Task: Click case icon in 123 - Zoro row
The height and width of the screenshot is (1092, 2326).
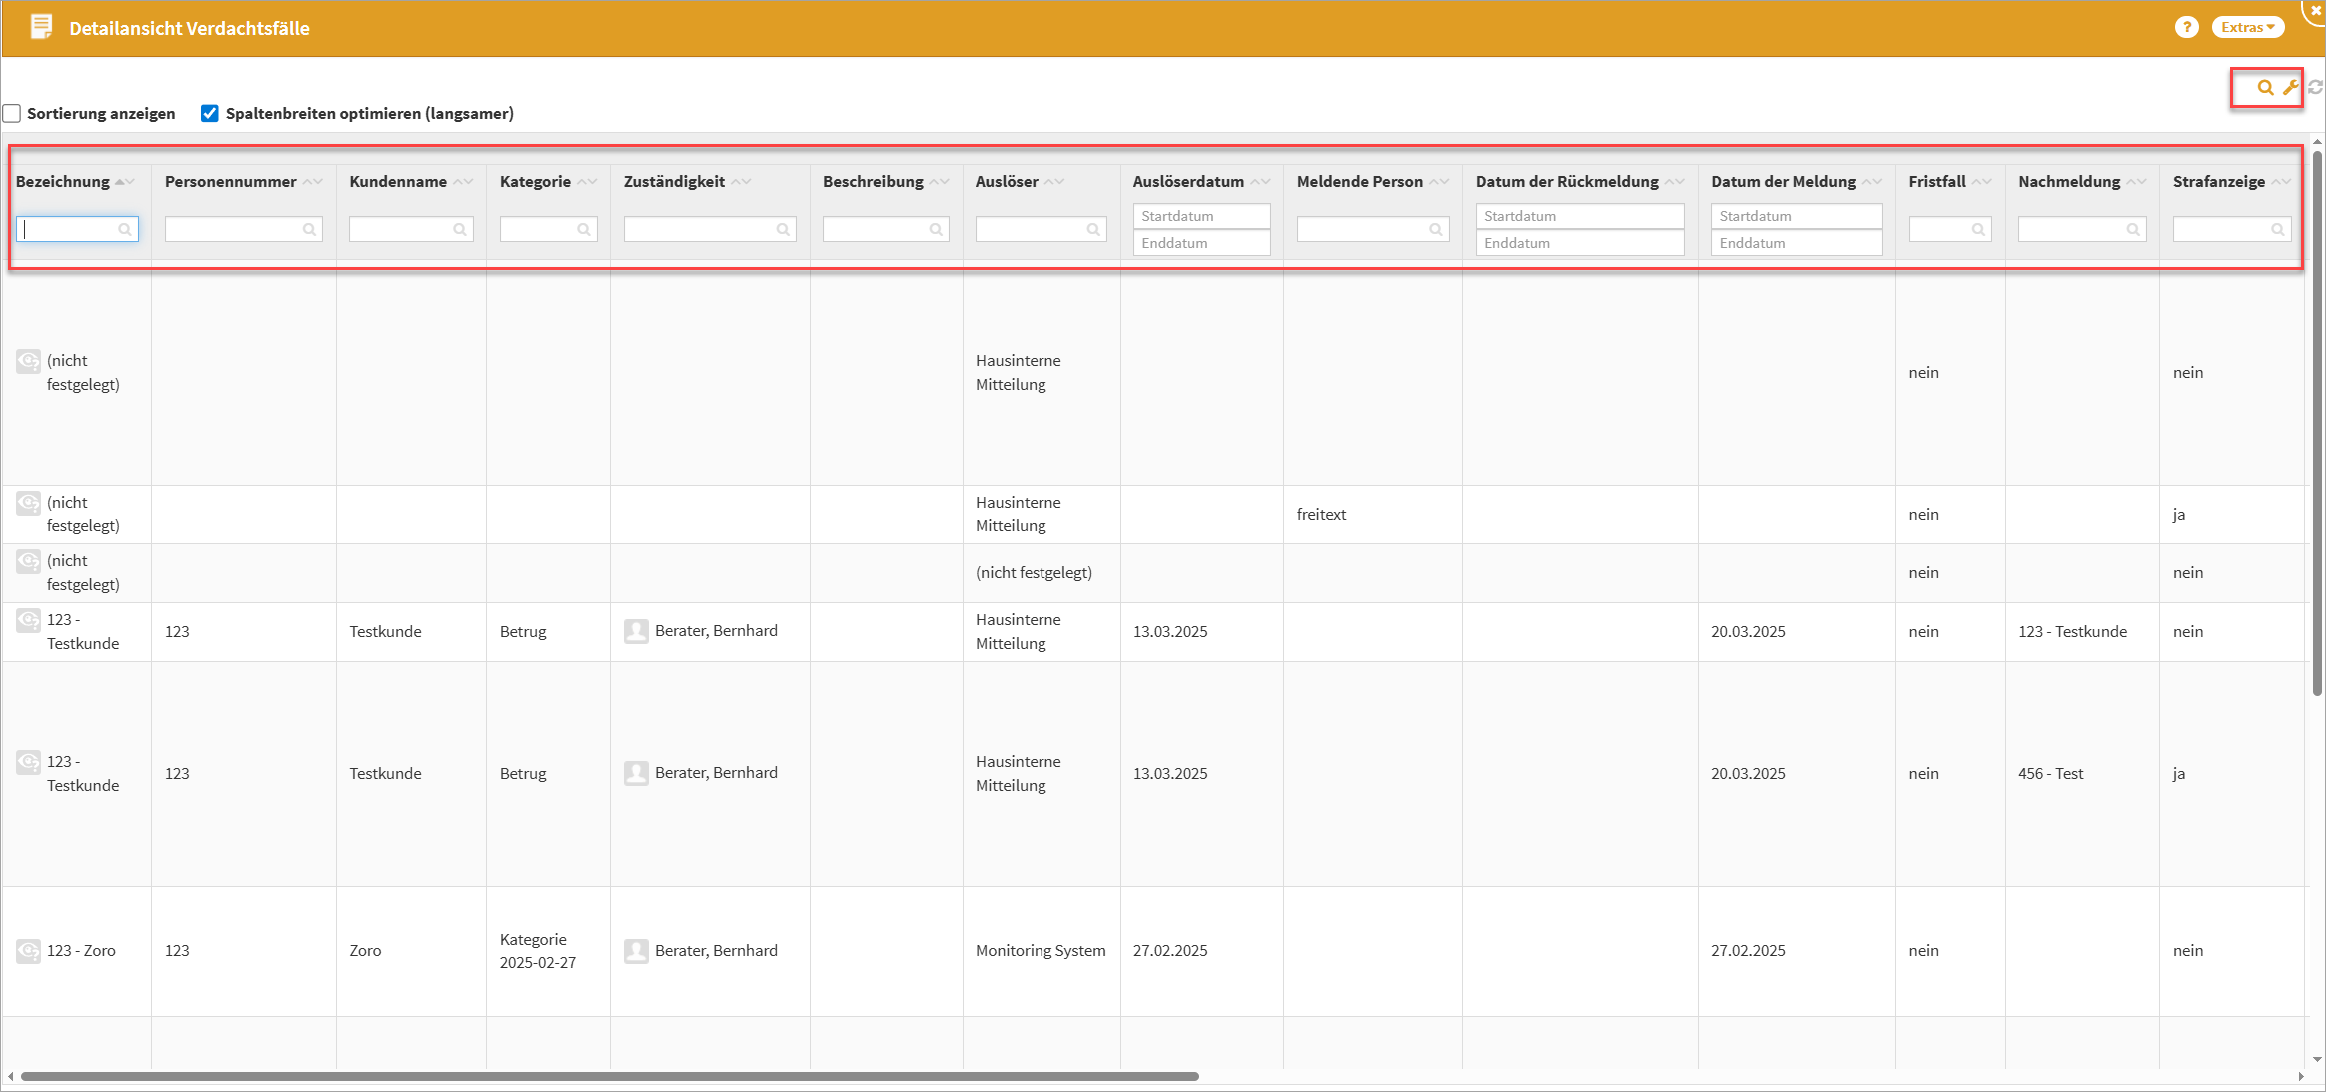Action: tap(28, 950)
